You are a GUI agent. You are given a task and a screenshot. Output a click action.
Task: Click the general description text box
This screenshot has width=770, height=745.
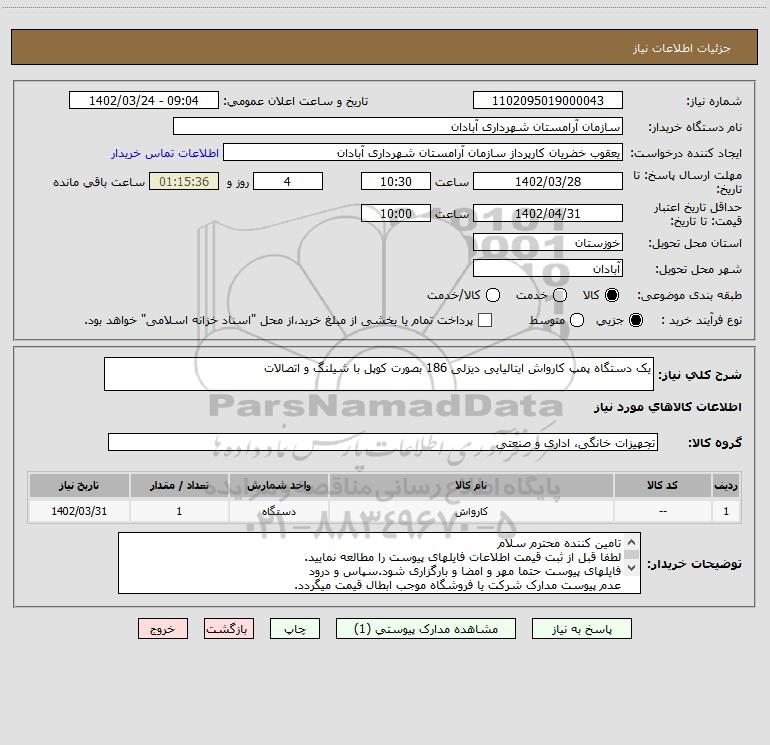tap(379, 374)
